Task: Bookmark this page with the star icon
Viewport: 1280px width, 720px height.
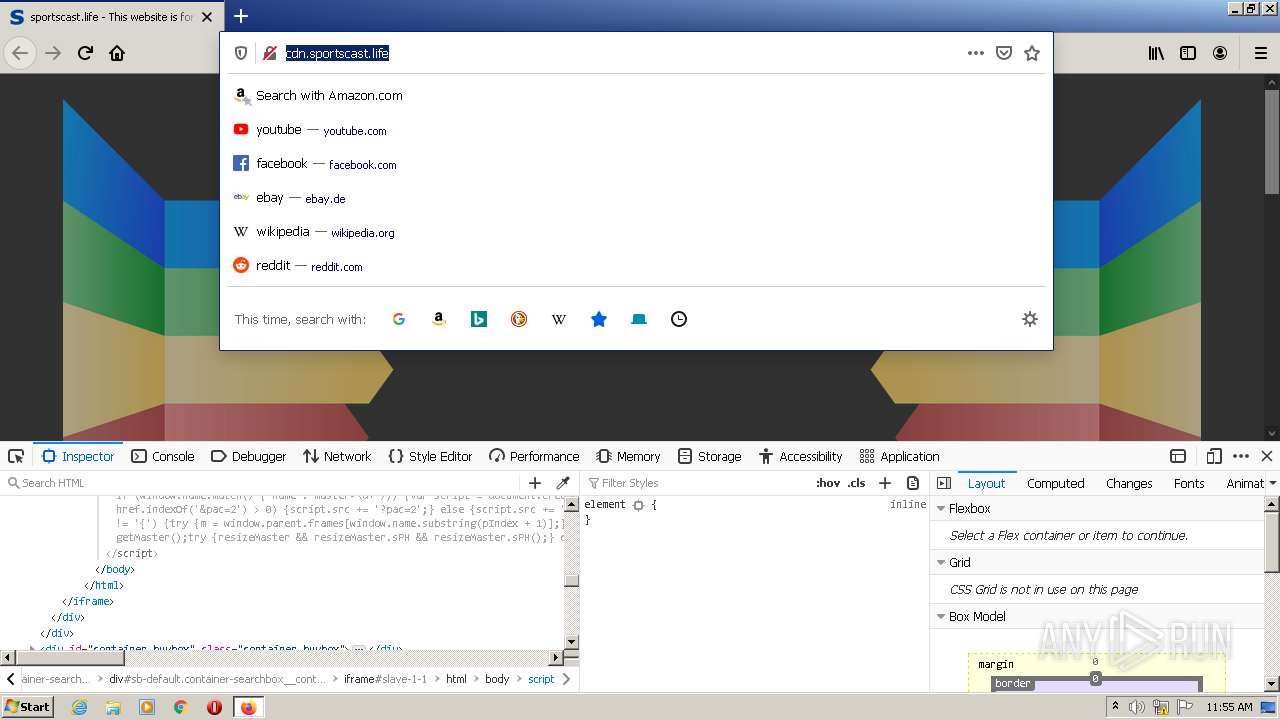Action: (x=1032, y=53)
